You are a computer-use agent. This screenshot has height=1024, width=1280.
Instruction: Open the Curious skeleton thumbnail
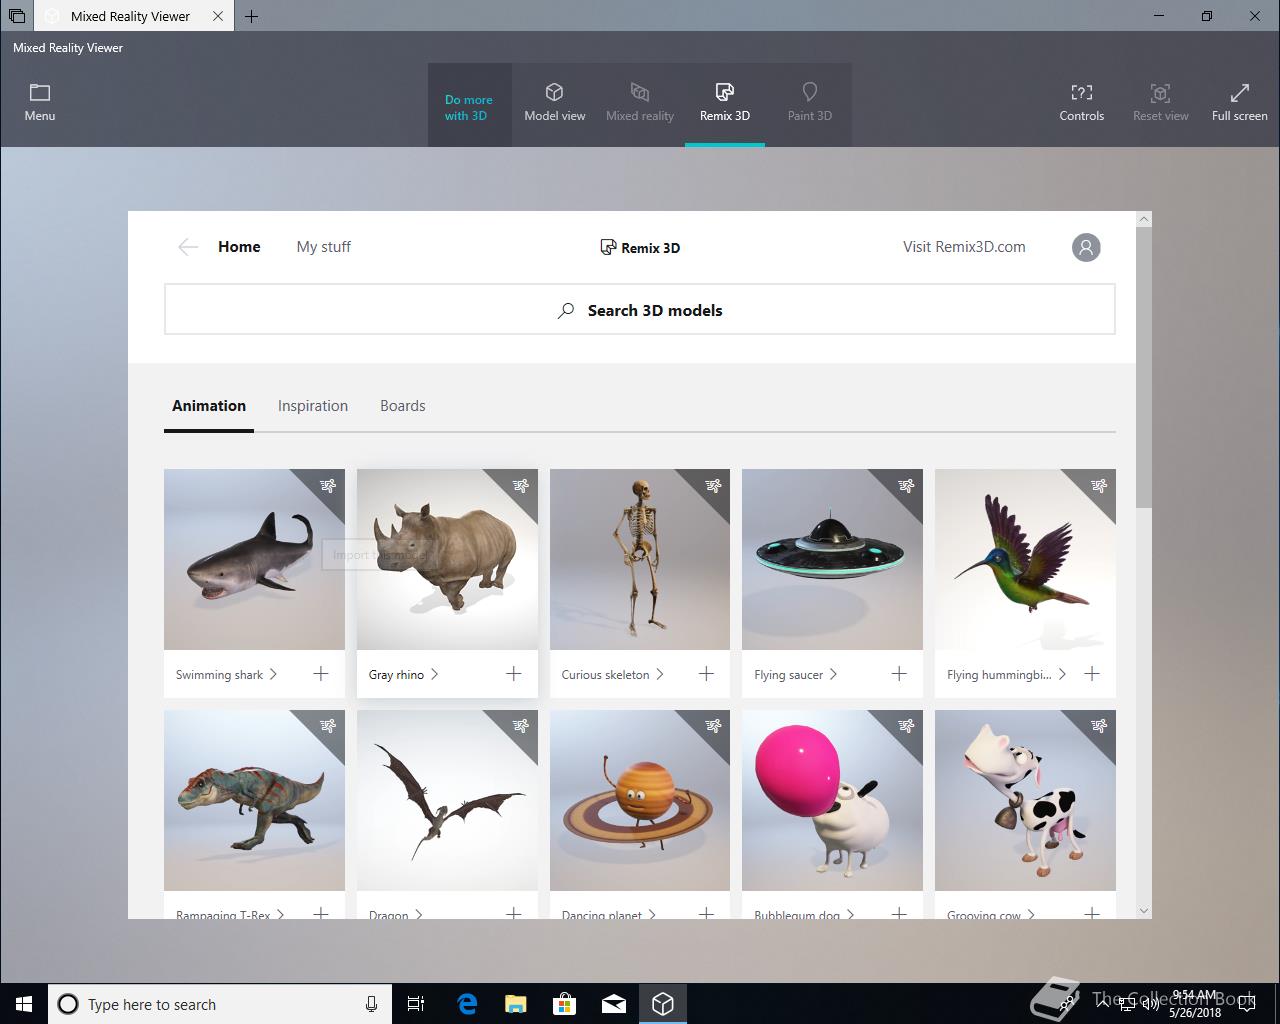point(640,560)
